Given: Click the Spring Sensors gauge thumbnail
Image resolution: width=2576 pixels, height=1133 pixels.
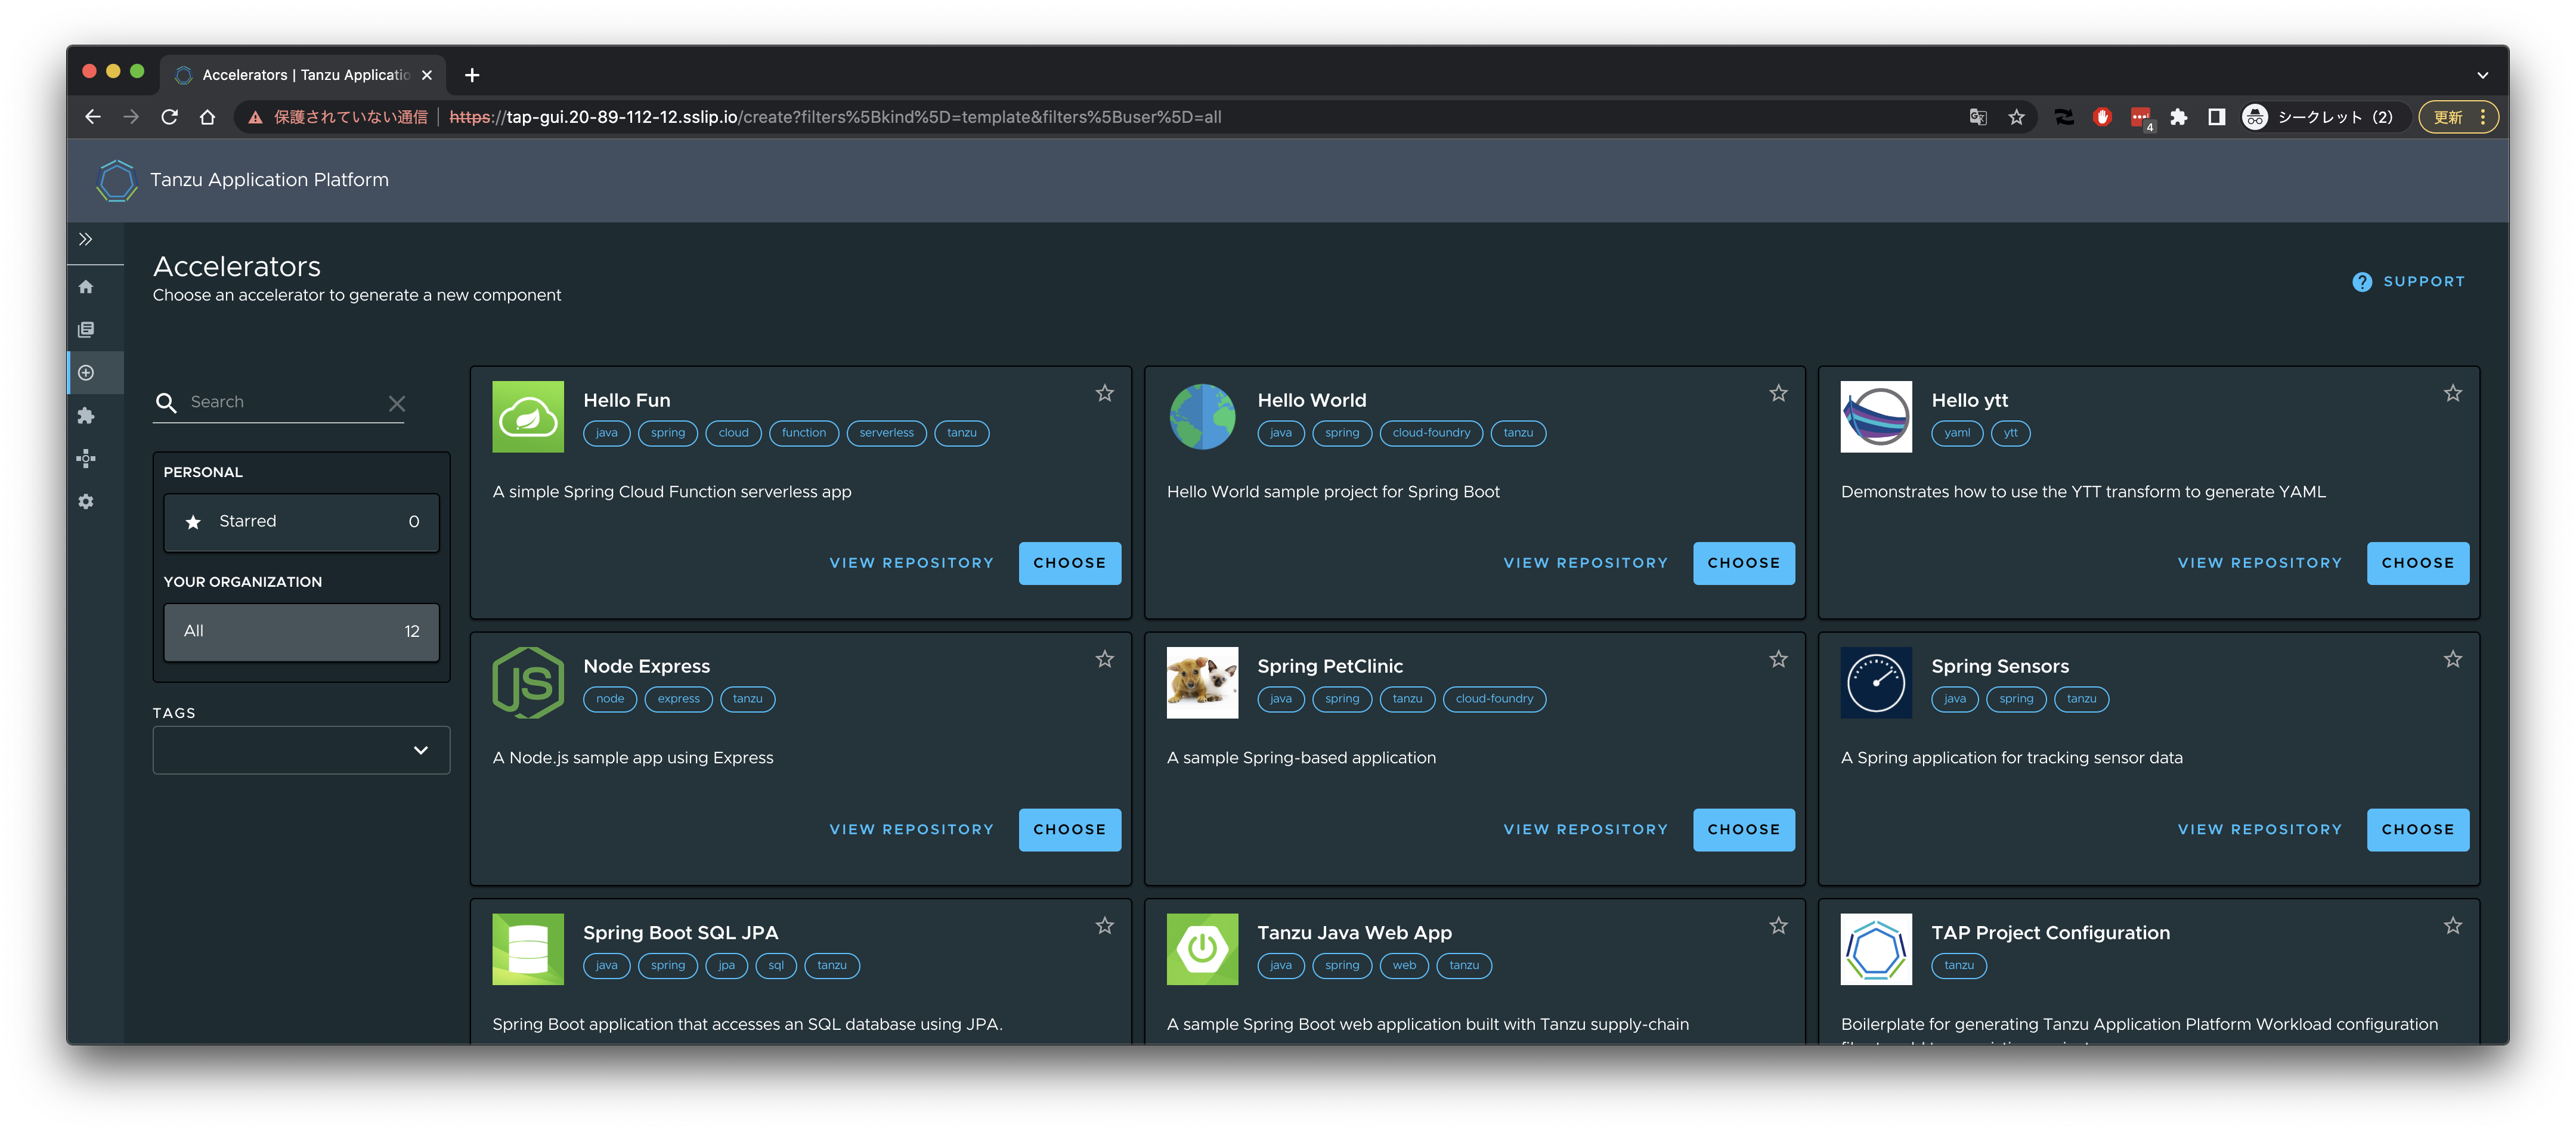Looking at the screenshot, I should click(x=1876, y=682).
